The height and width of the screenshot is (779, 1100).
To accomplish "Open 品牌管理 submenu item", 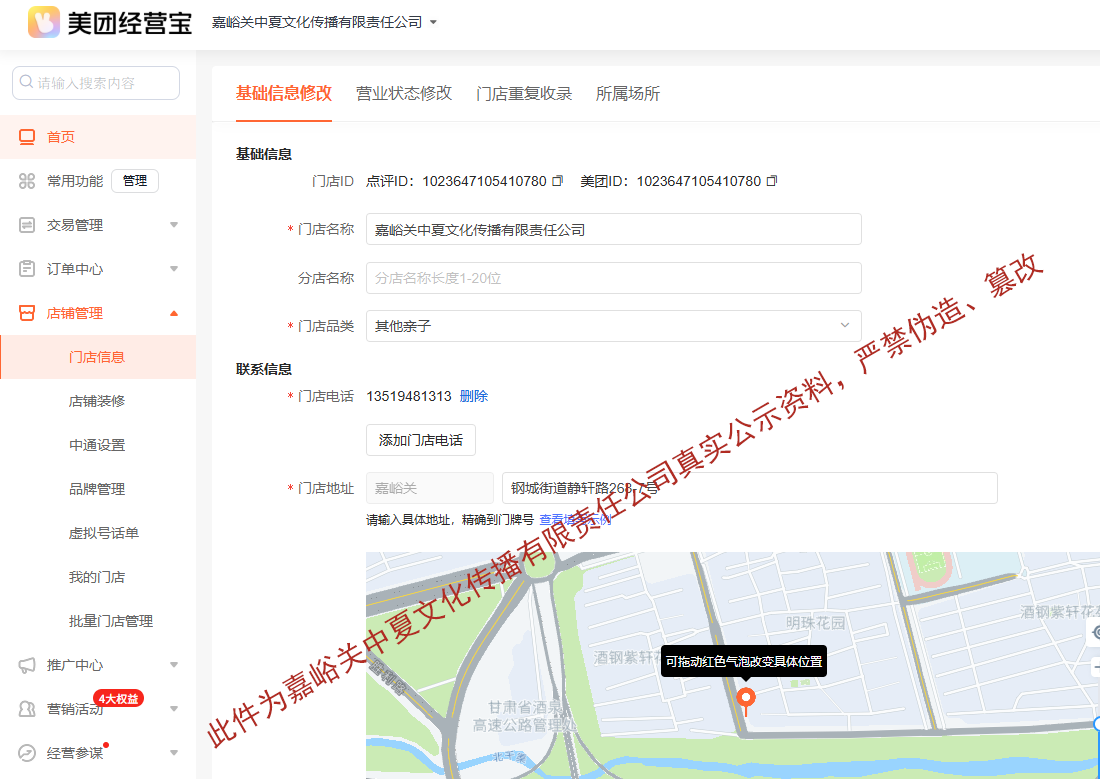I will tap(97, 489).
